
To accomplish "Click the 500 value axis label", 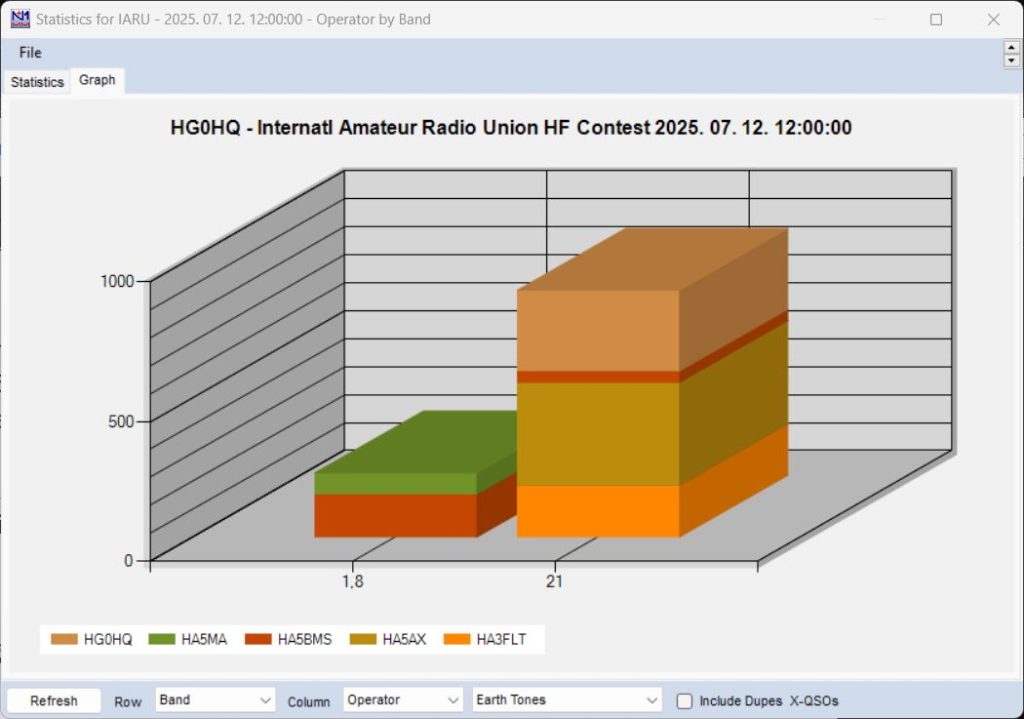I will click(x=121, y=421).
